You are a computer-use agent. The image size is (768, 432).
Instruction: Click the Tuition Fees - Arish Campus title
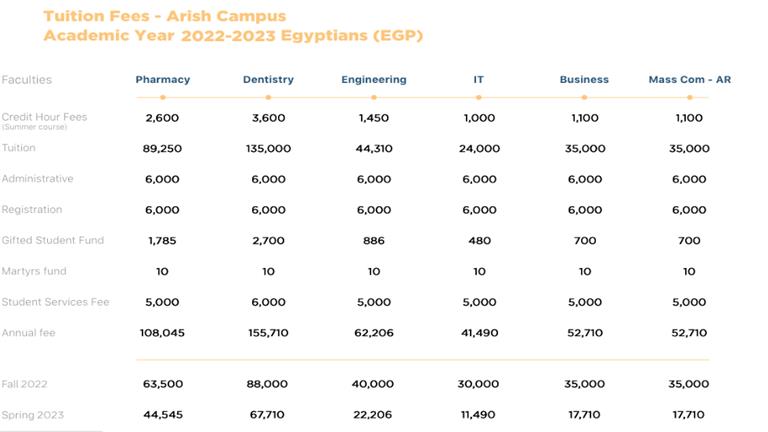point(165,16)
